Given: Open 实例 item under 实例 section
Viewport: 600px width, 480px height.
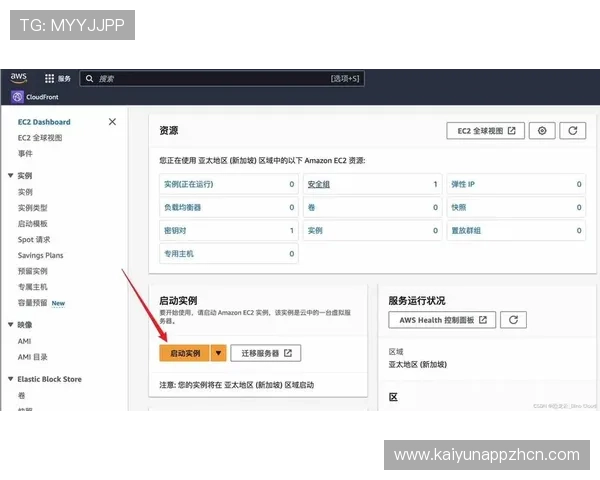Looking at the screenshot, I should [25, 192].
